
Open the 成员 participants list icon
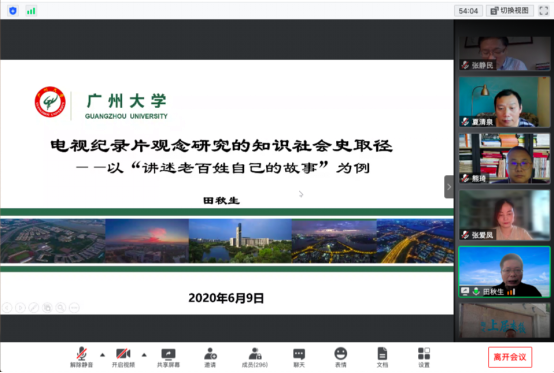point(255,357)
